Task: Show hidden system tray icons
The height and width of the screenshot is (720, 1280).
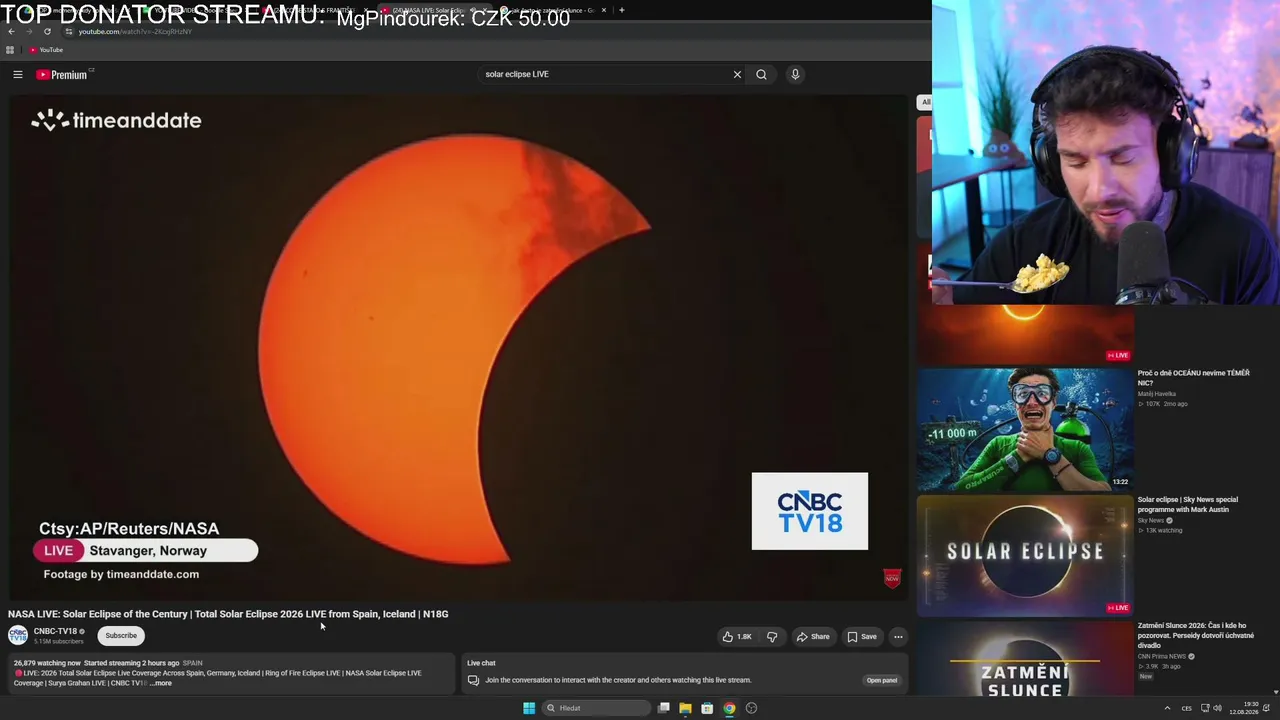Action: click(1167, 708)
